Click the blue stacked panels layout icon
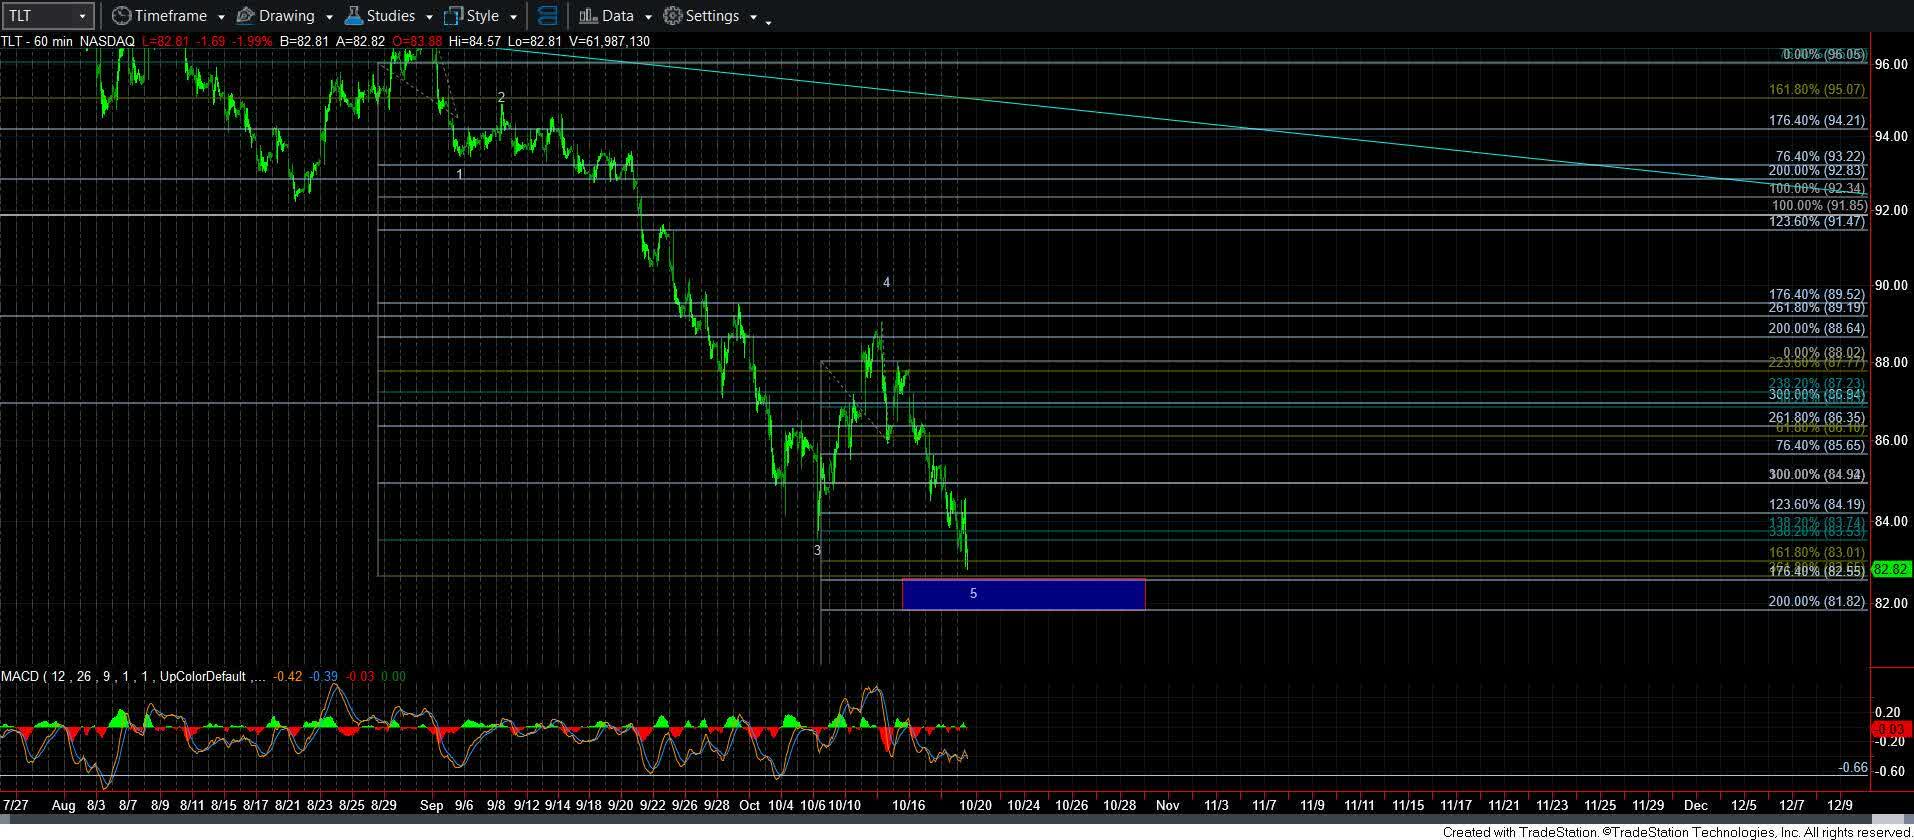Viewport: 1914px width, 840px height. [x=547, y=16]
